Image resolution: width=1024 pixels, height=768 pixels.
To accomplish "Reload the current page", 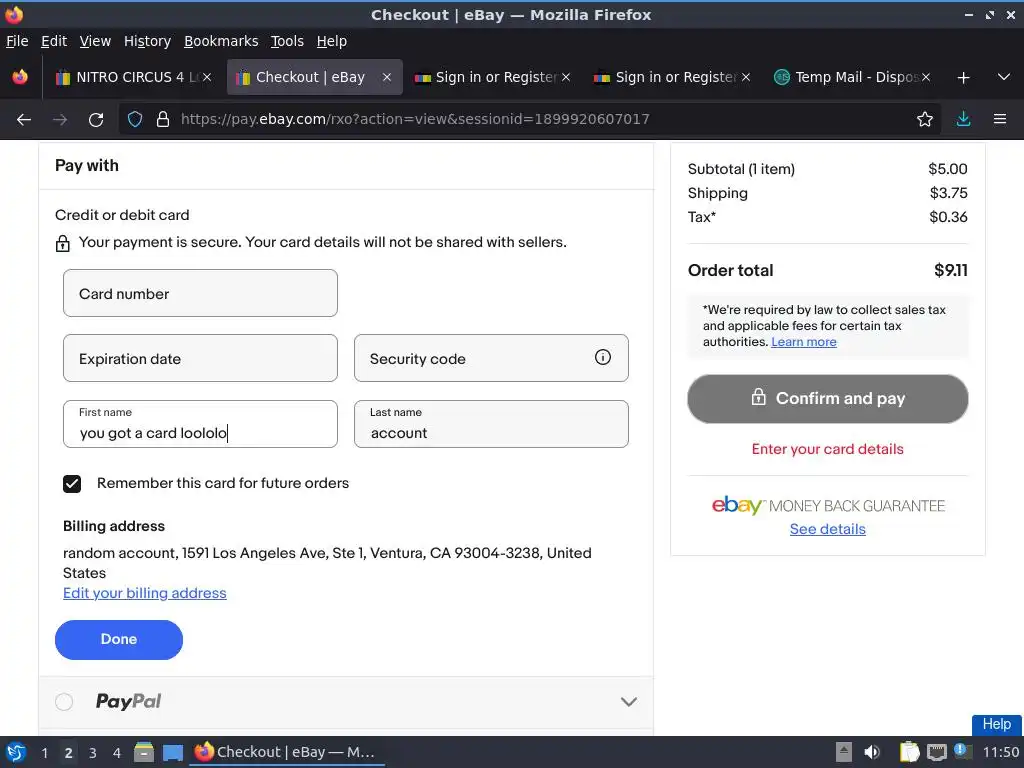I will 96,120.
